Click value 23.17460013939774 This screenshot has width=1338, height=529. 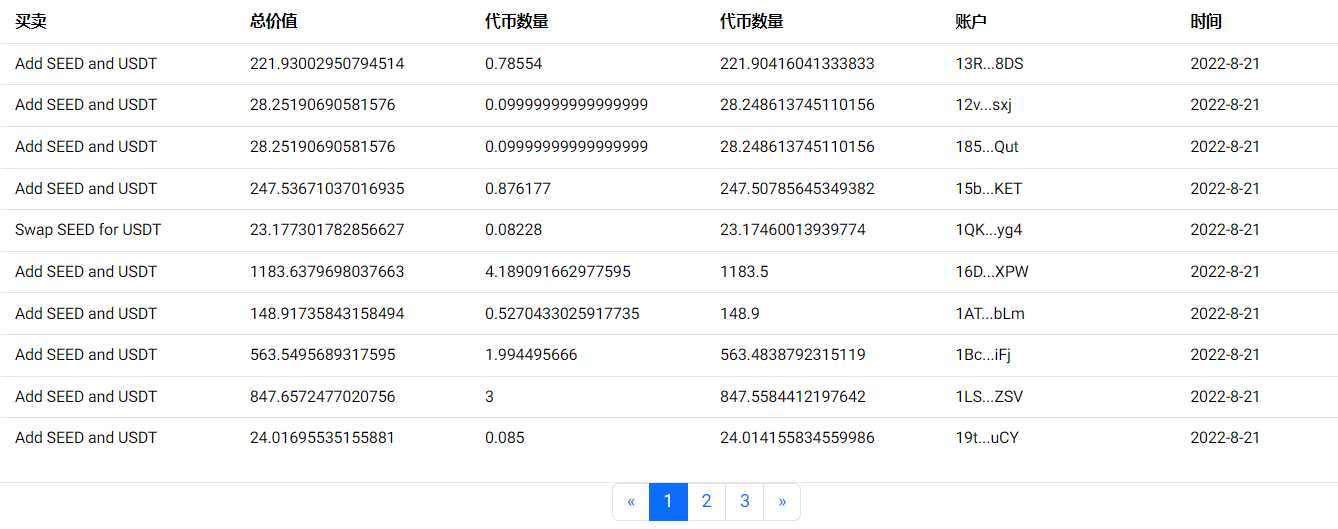click(x=793, y=230)
